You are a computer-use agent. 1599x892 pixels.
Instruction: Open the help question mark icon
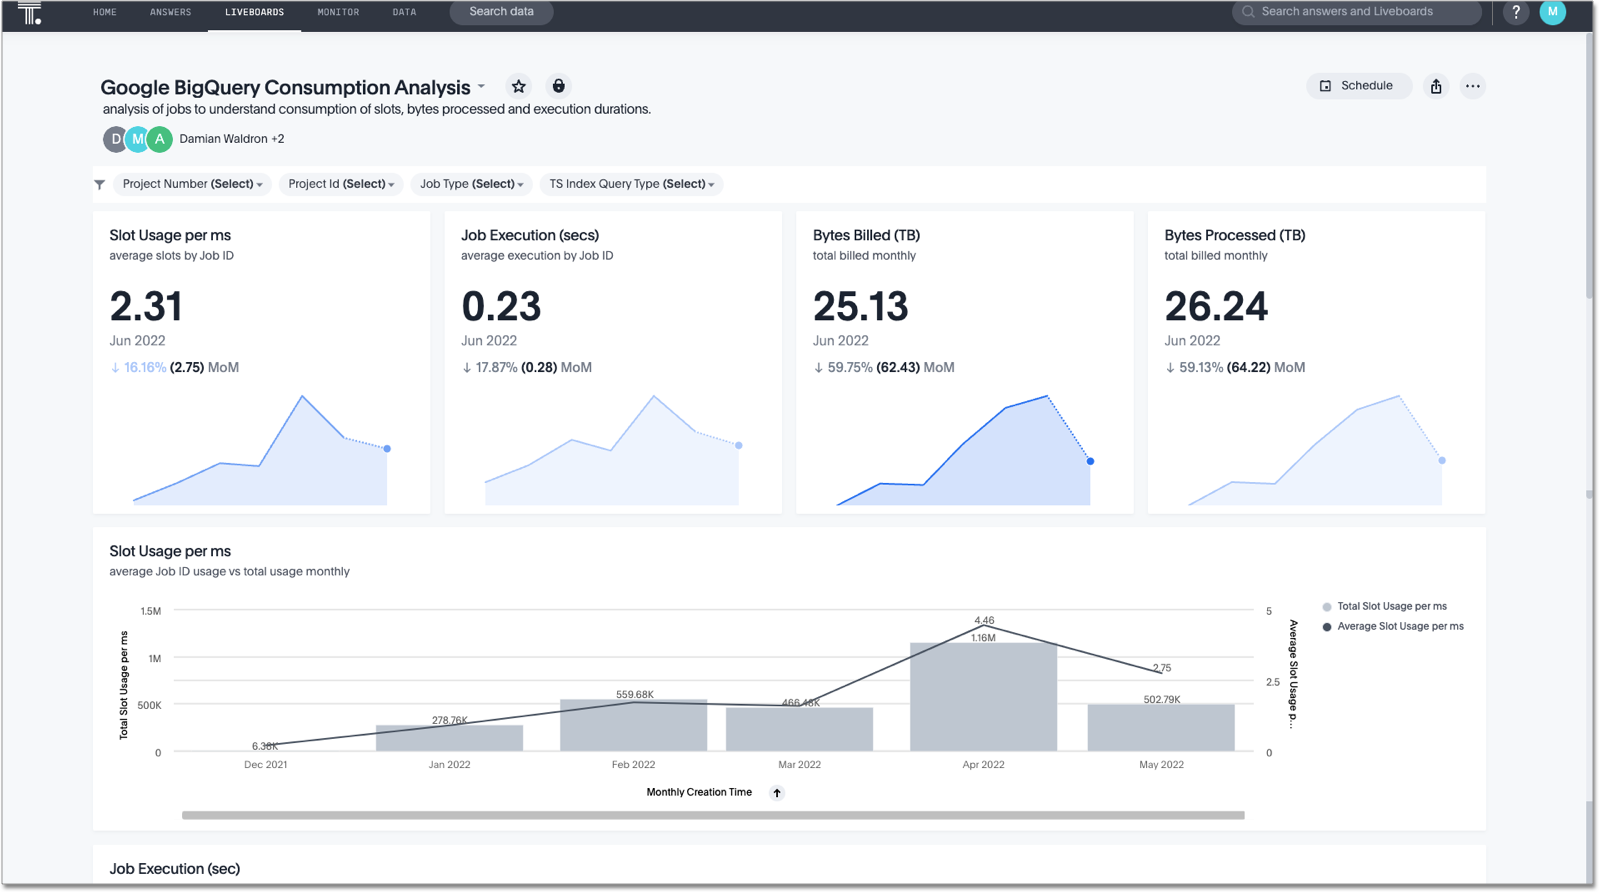[x=1516, y=12]
